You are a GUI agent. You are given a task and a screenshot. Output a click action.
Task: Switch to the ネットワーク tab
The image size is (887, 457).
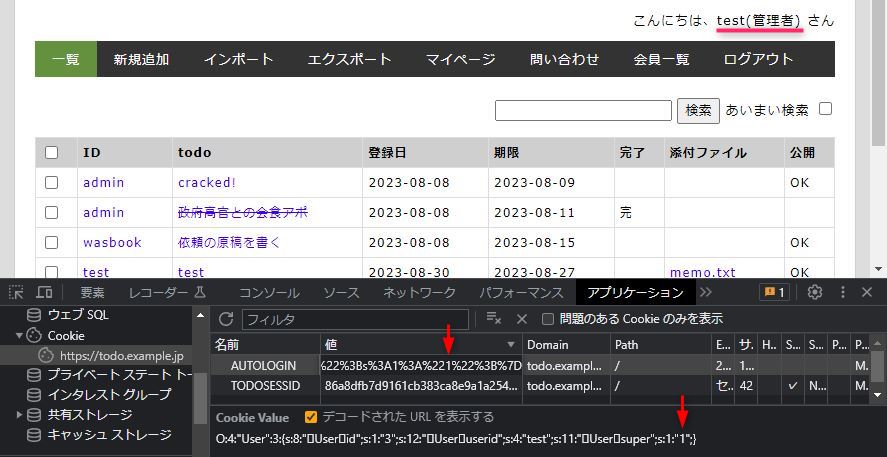point(419,292)
